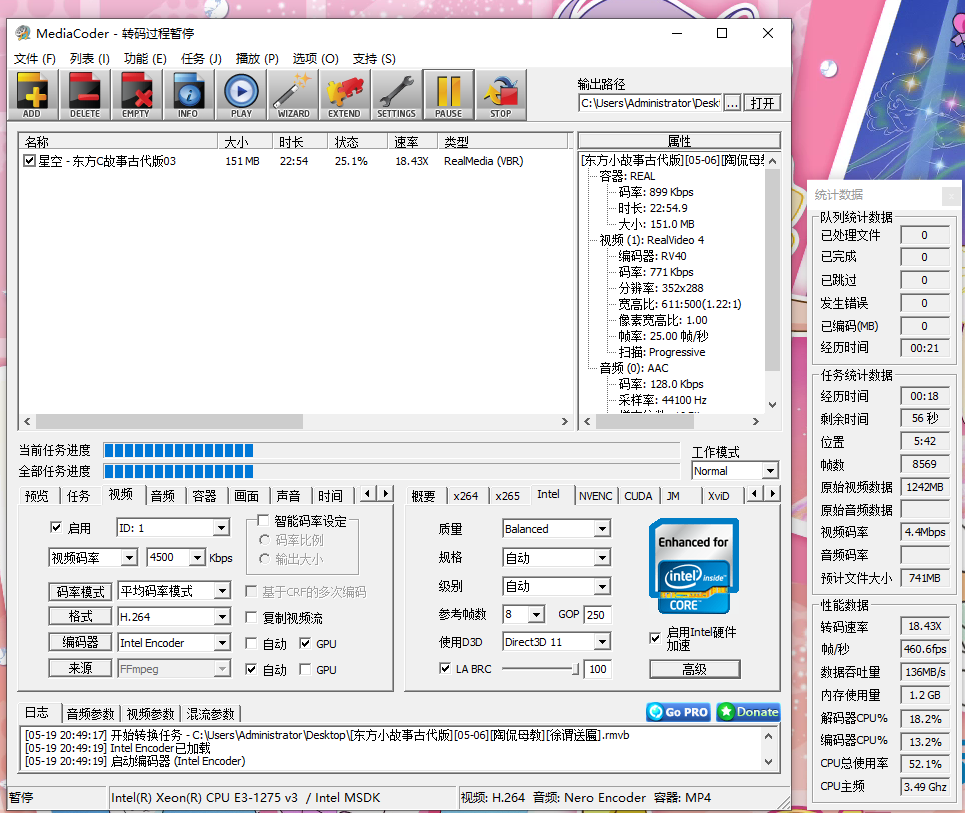
Task: Adjust the LA BRC slider
Action: coord(576,669)
